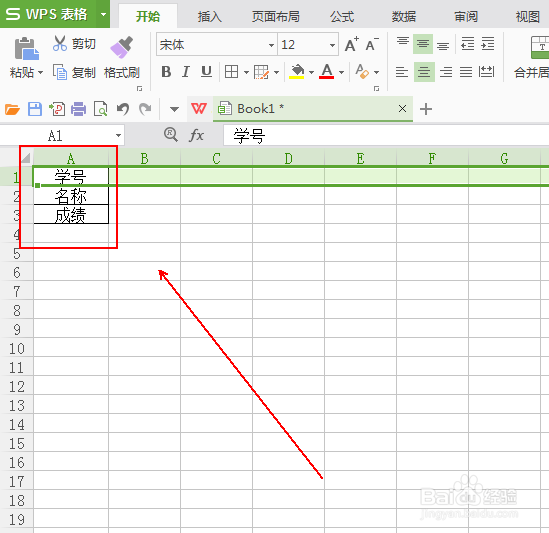Align text right
The width and height of the screenshot is (549, 533).
446,72
